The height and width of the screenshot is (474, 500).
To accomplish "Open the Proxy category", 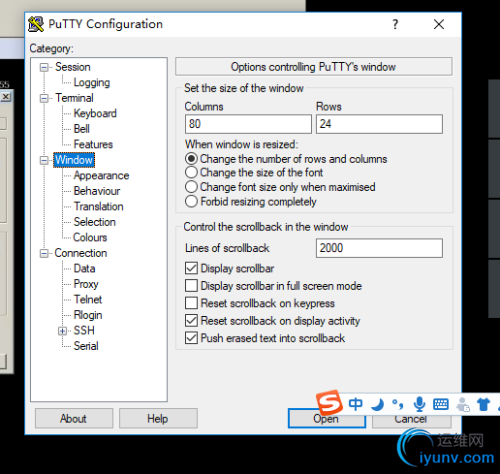I will point(86,284).
